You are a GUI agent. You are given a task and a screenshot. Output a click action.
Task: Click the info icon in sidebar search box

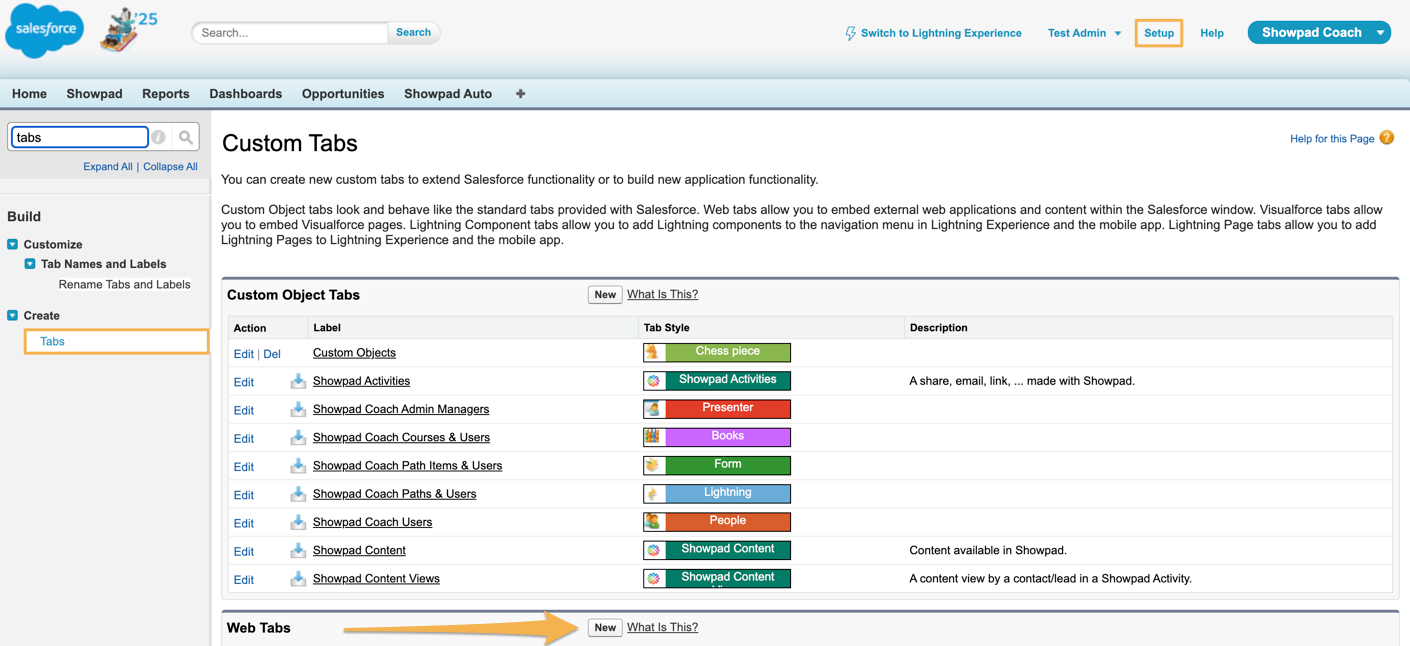coord(158,137)
